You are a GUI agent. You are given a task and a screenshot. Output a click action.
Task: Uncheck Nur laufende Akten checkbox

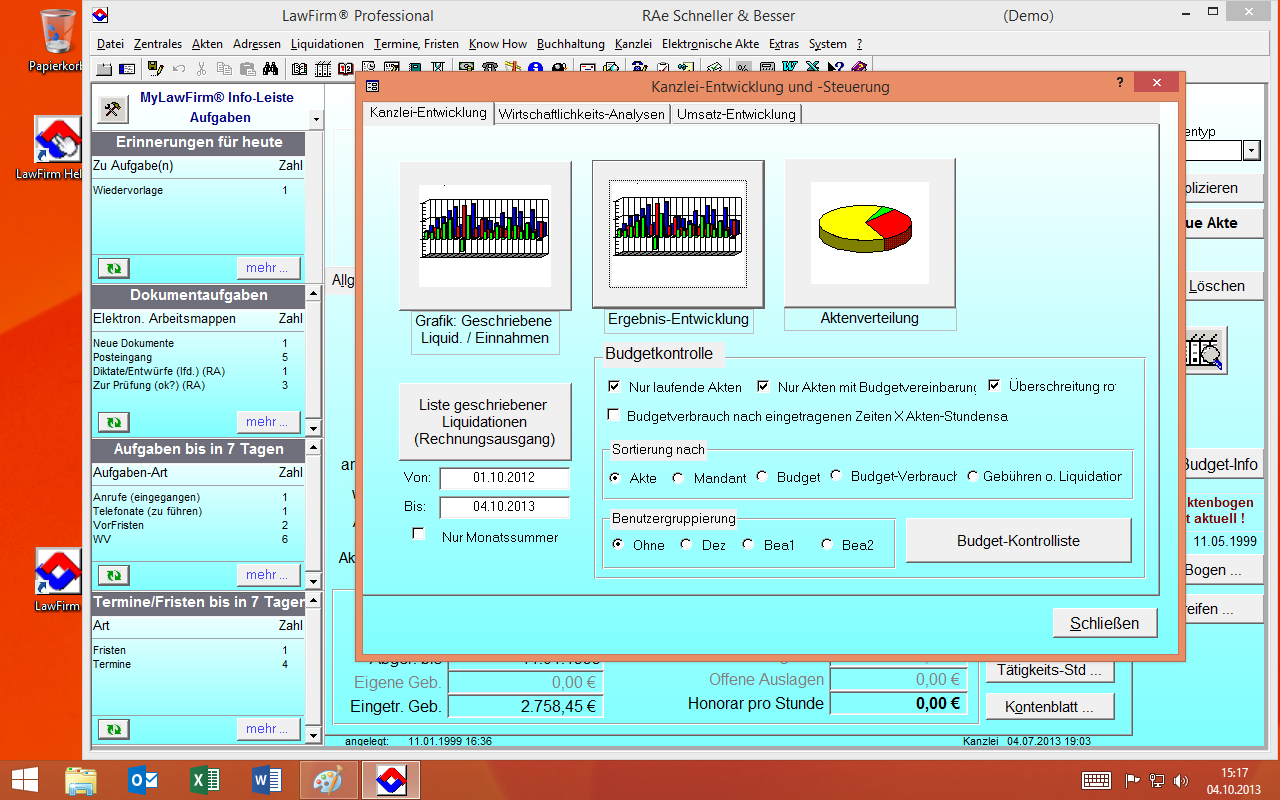[x=614, y=386]
